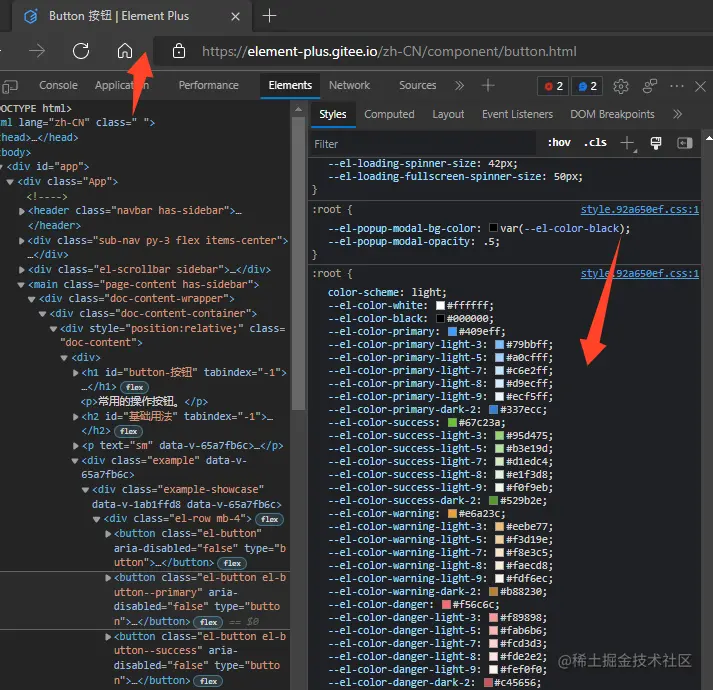Screen dimensions: 713x690
Task: Click the styles Filter input field
Action: [x=423, y=144]
